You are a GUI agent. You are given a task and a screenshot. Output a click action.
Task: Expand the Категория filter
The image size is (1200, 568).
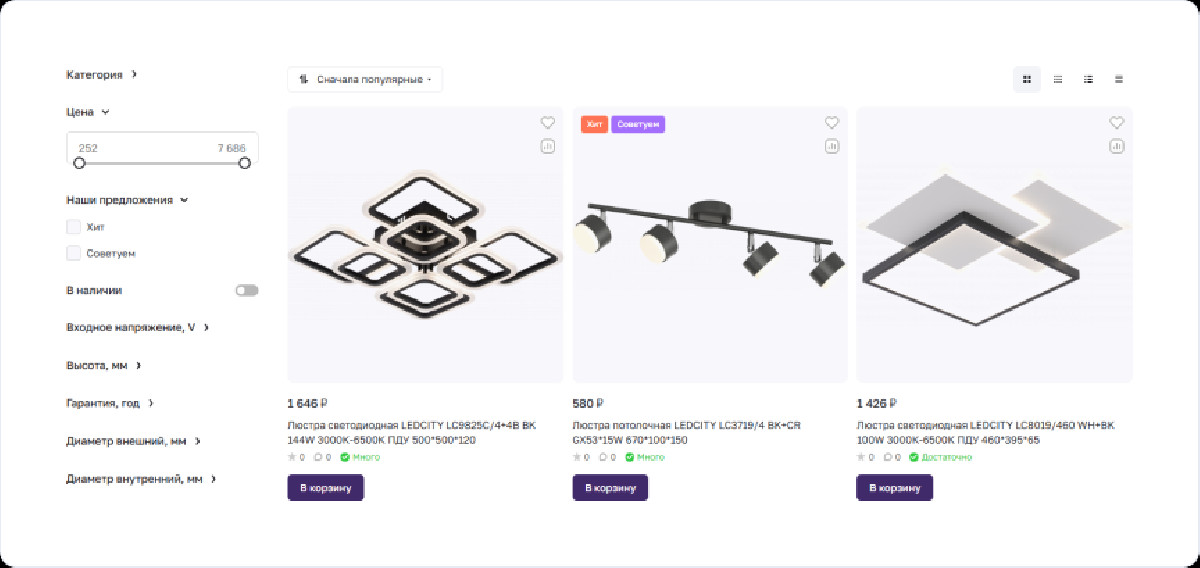tap(102, 75)
